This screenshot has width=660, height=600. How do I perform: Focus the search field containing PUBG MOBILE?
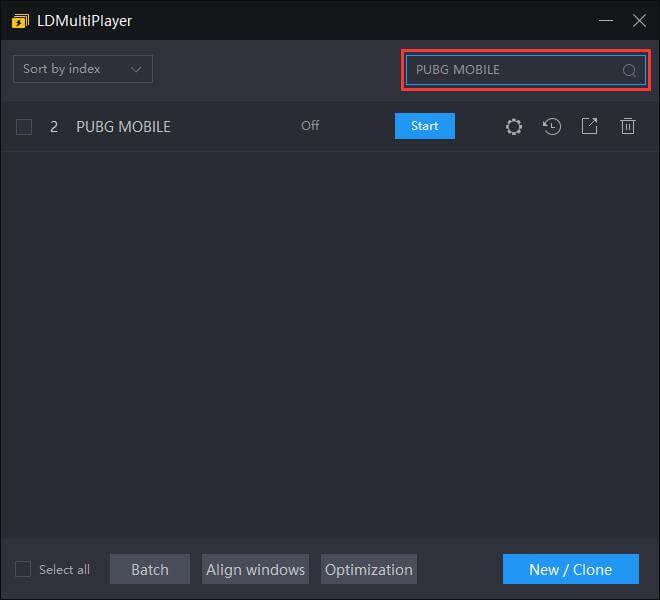(526, 70)
